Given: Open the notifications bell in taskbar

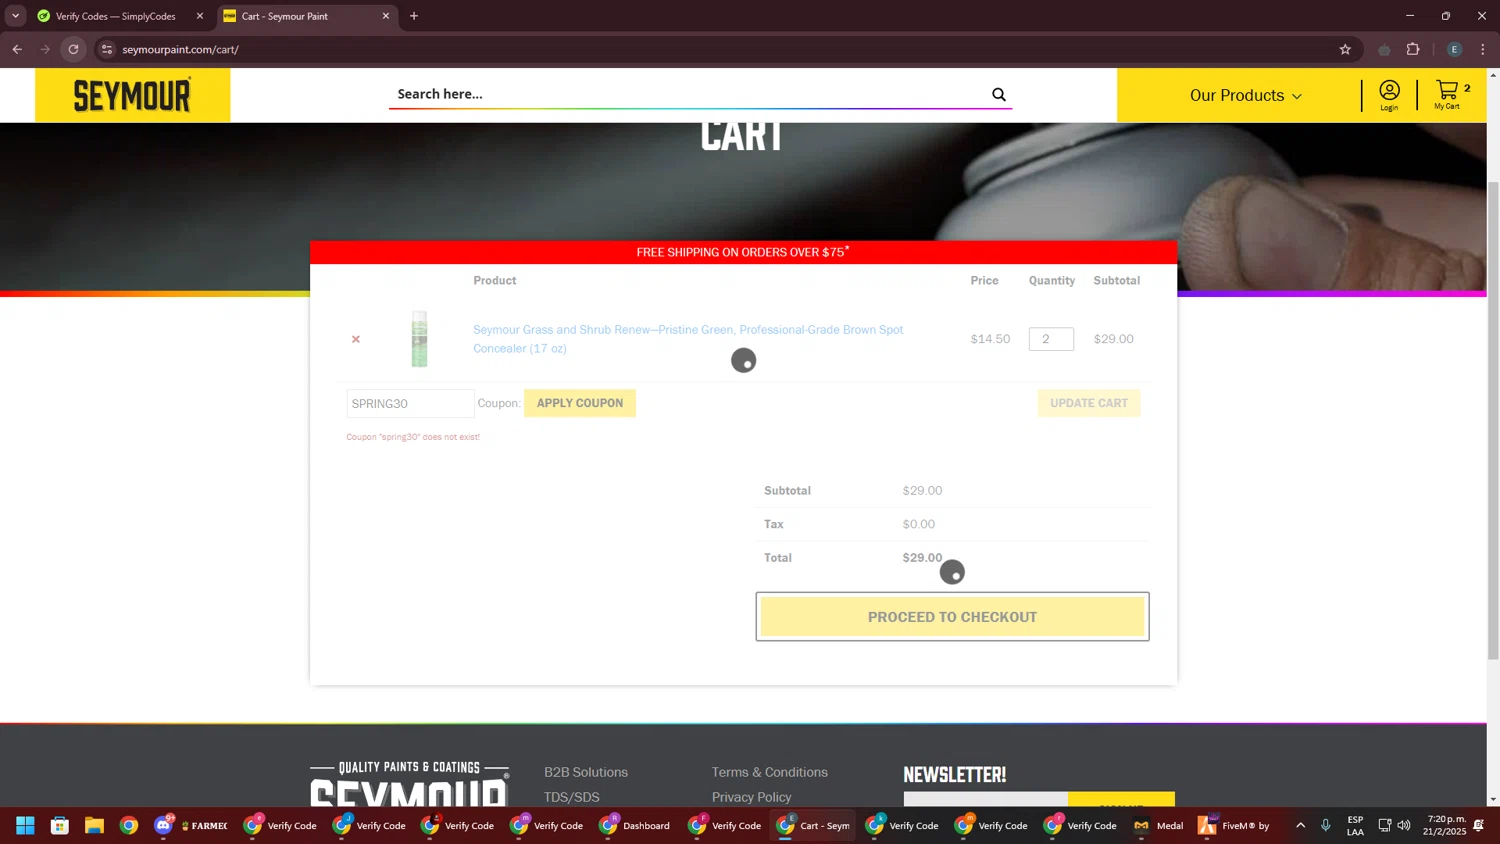Looking at the screenshot, I should pos(1479,825).
